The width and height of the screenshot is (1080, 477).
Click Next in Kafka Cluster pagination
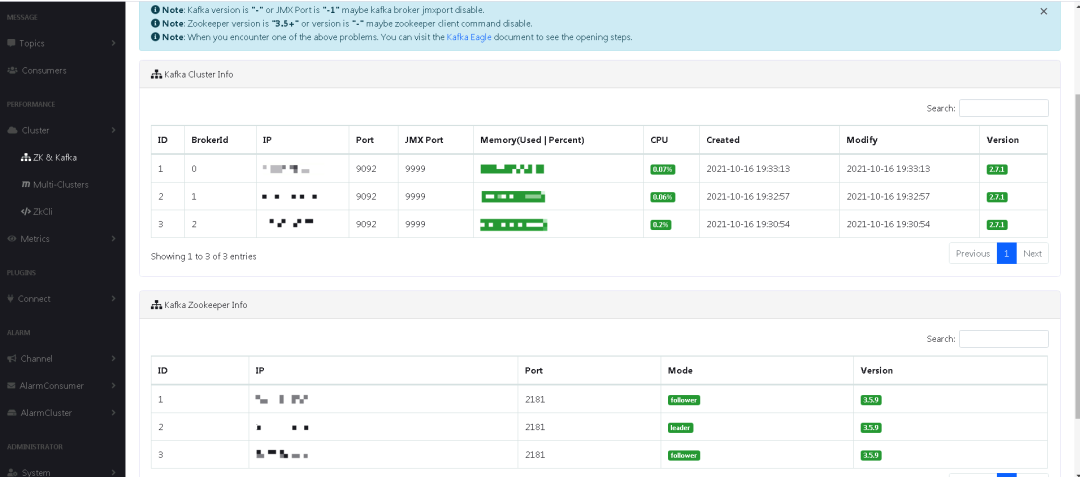tap(1032, 253)
